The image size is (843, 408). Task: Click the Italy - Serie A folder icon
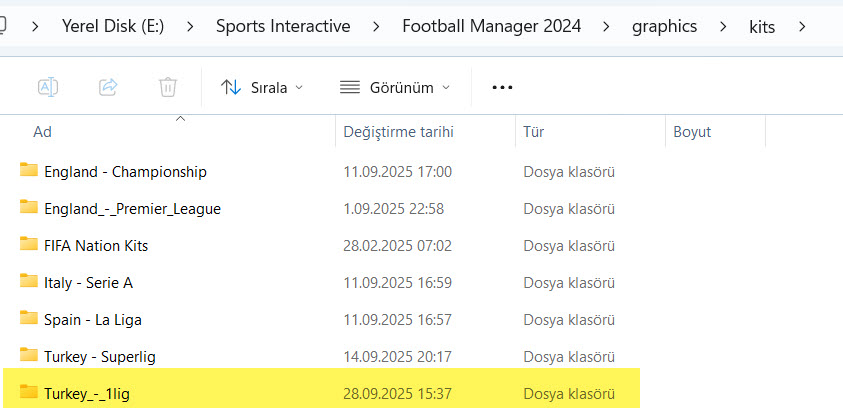pos(29,282)
